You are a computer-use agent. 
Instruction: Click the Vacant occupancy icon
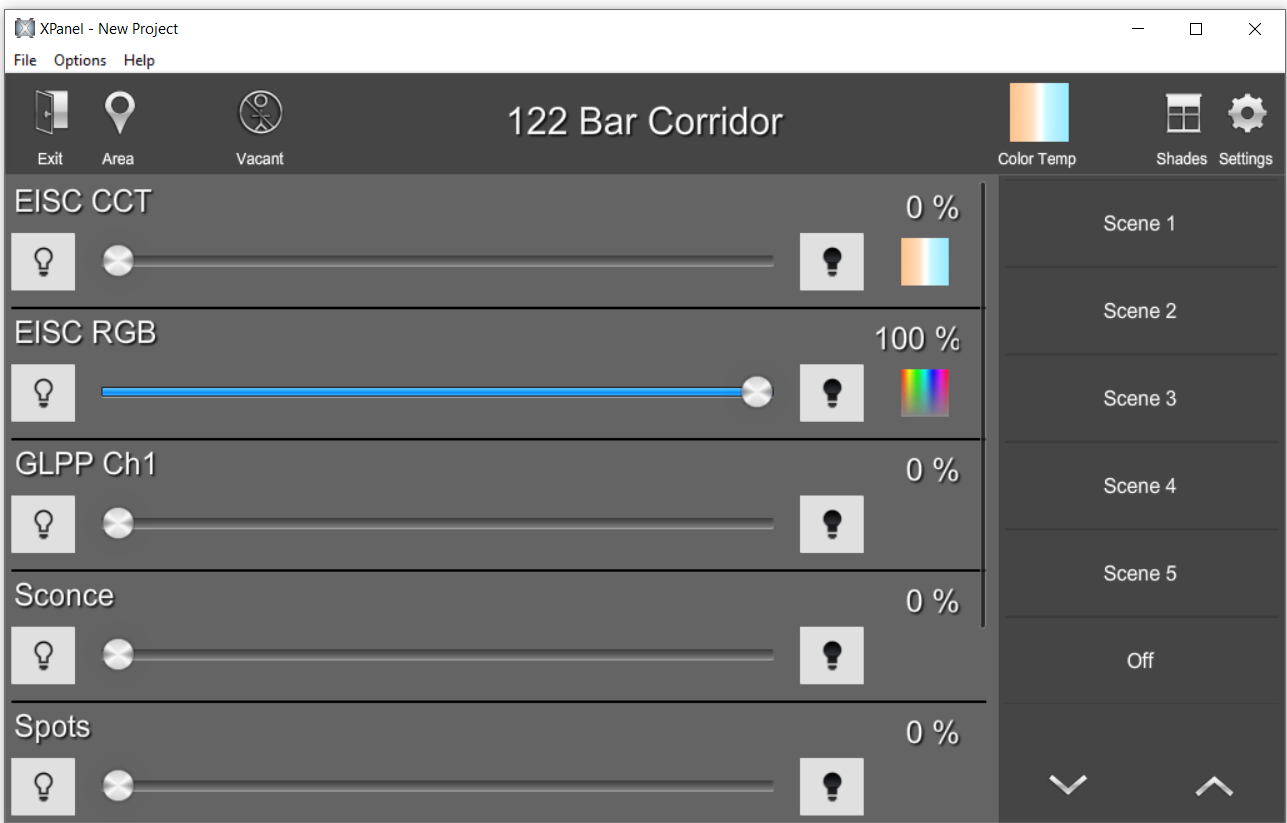(x=260, y=112)
